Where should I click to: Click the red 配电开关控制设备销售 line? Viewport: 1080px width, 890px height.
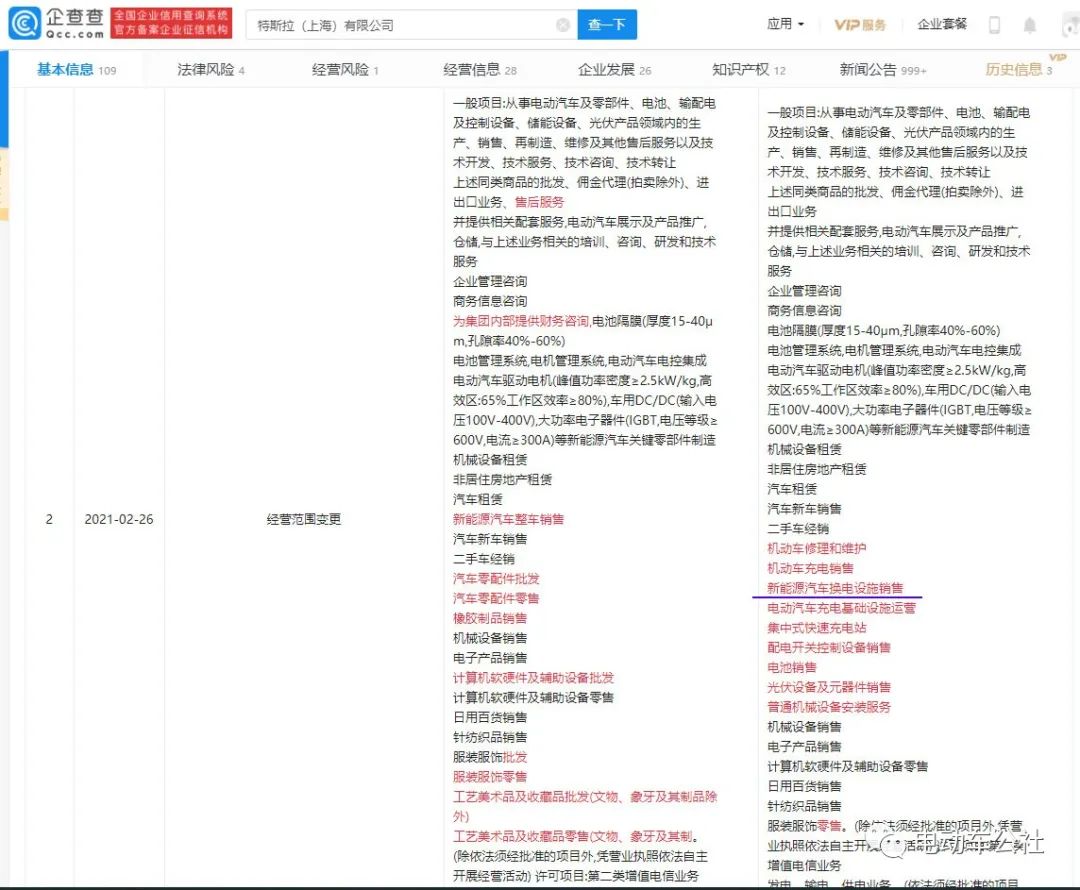829,648
